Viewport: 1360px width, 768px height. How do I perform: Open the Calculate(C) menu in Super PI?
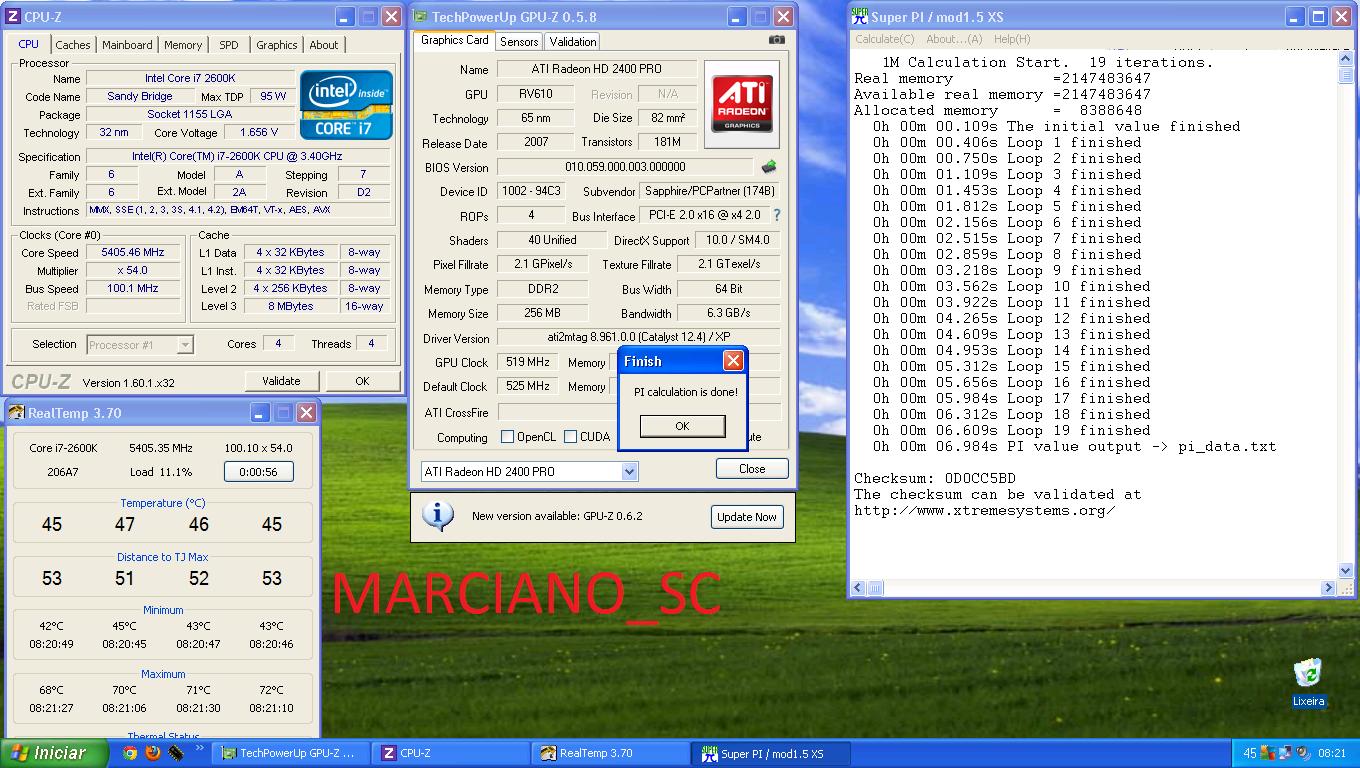coord(884,39)
